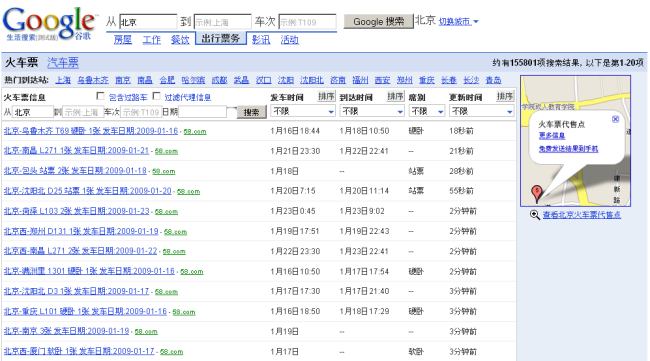
Task: Choose hot destination 南京
Action: pyautogui.click(x=123, y=80)
